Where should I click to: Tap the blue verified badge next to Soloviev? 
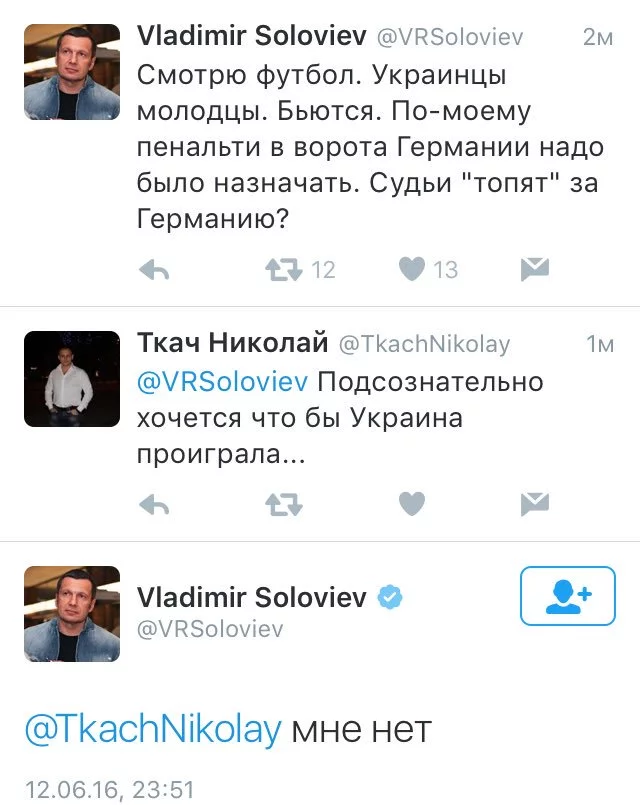(391, 597)
